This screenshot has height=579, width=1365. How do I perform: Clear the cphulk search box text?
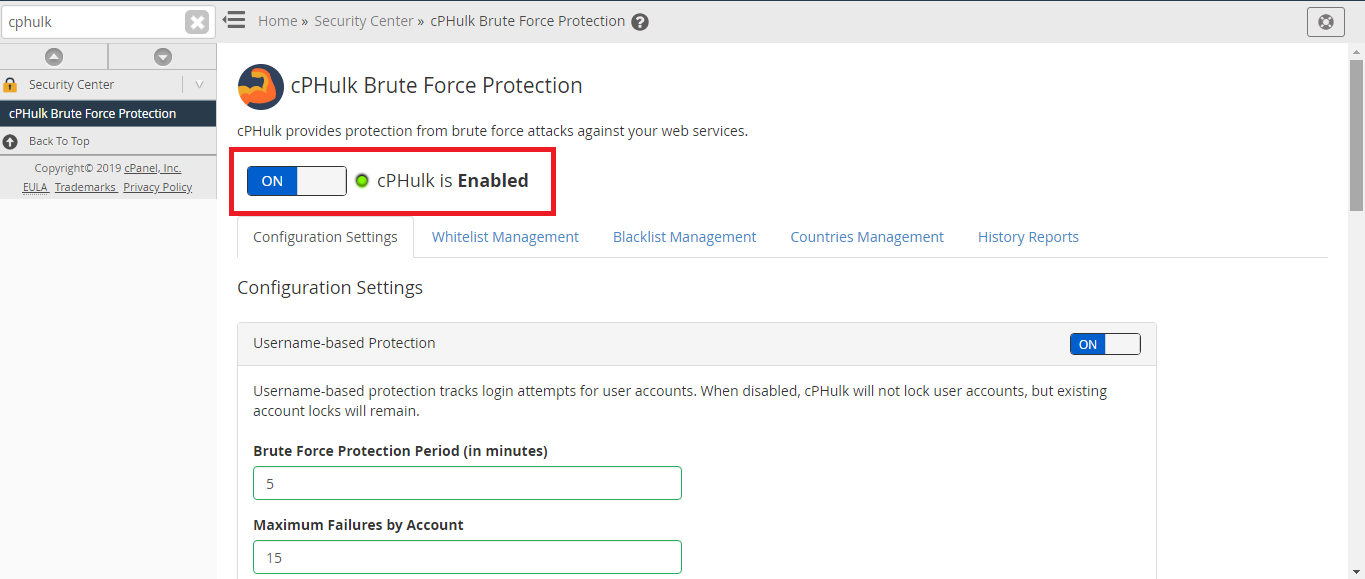click(x=197, y=22)
